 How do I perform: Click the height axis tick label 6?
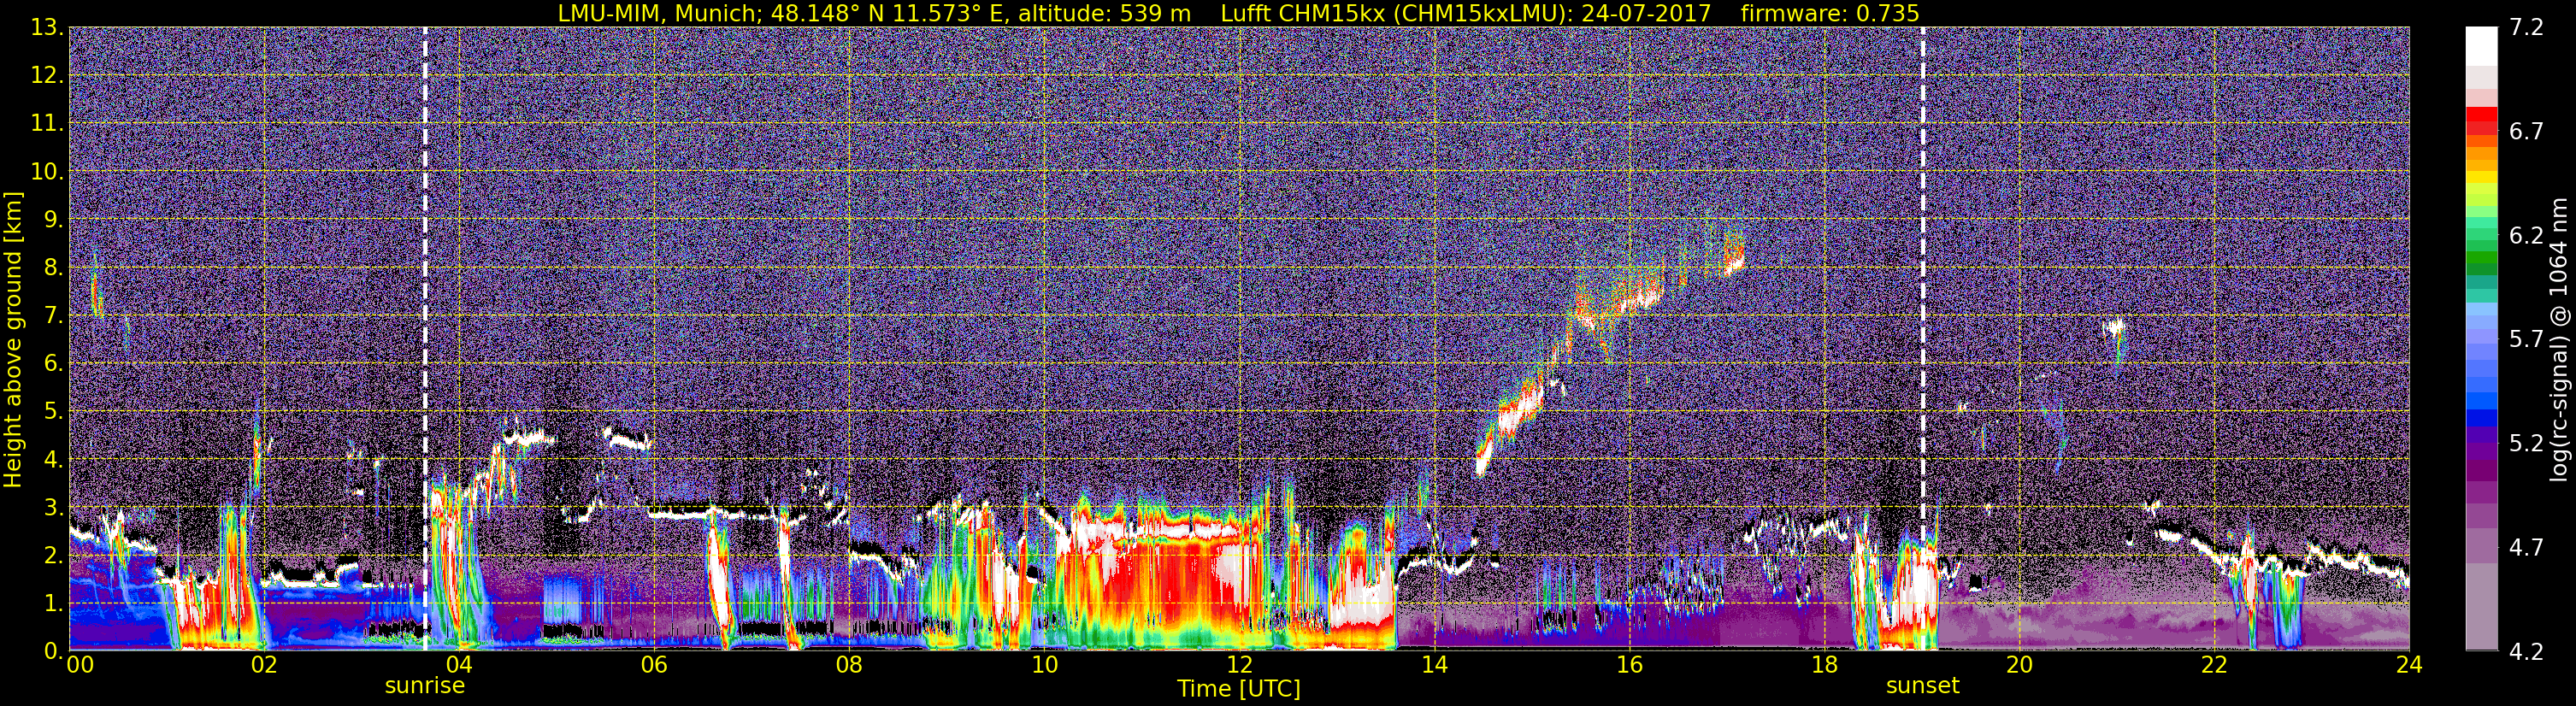pyautogui.click(x=54, y=364)
